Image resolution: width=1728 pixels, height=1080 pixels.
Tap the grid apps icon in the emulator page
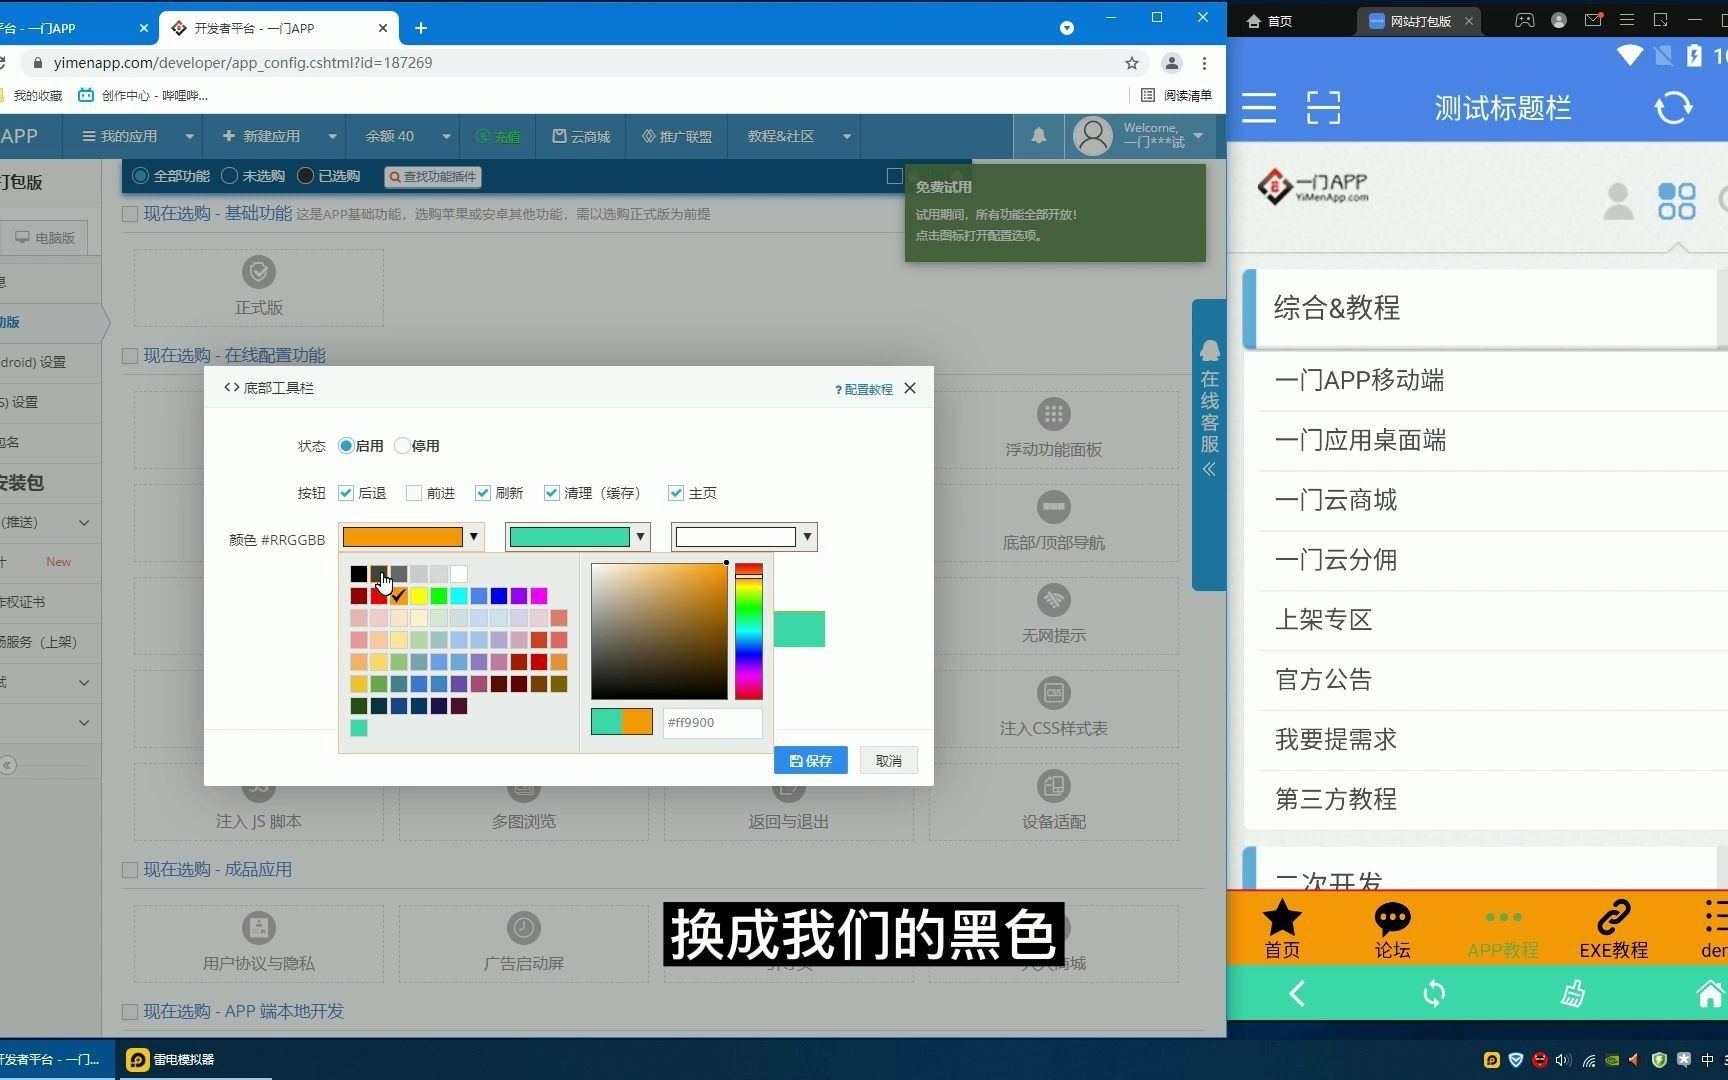pyautogui.click(x=1677, y=201)
